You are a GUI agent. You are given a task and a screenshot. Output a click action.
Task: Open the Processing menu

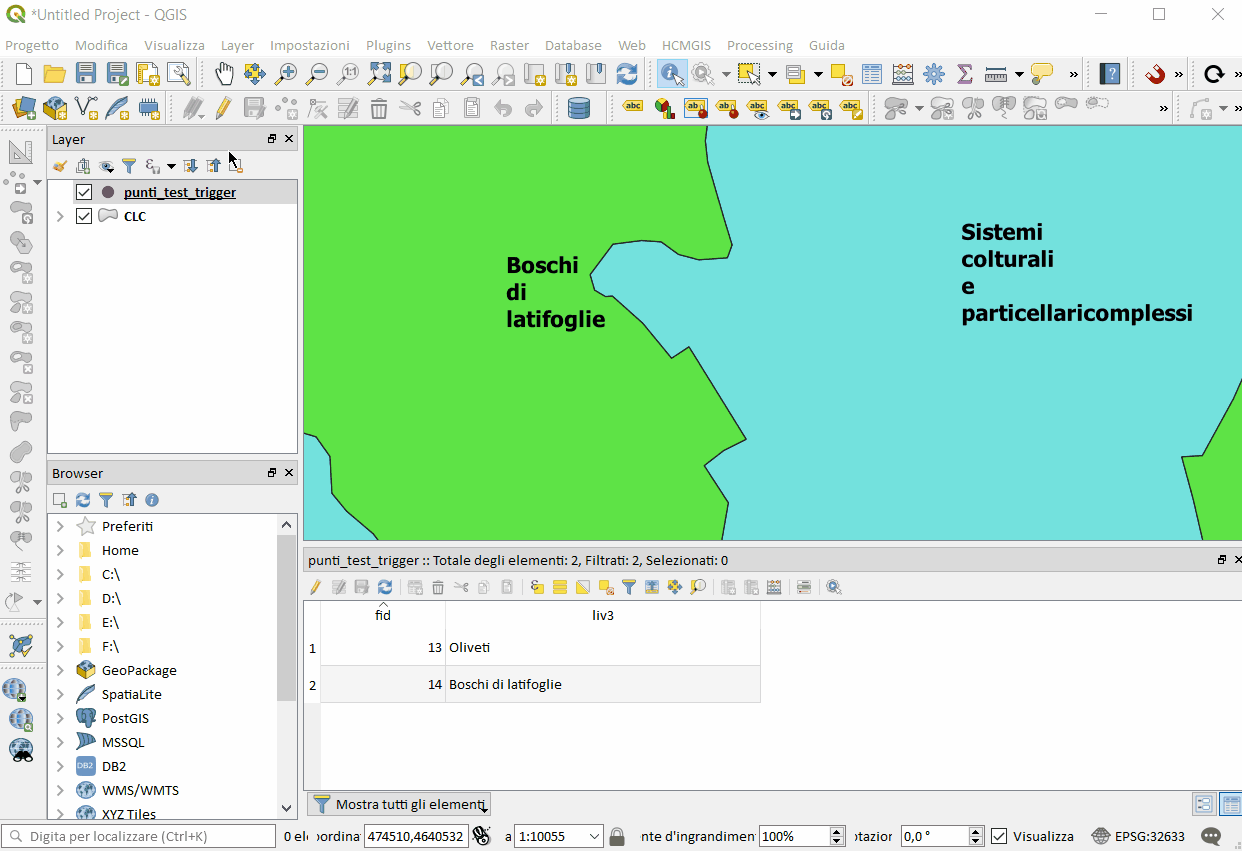(x=759, y=45)
